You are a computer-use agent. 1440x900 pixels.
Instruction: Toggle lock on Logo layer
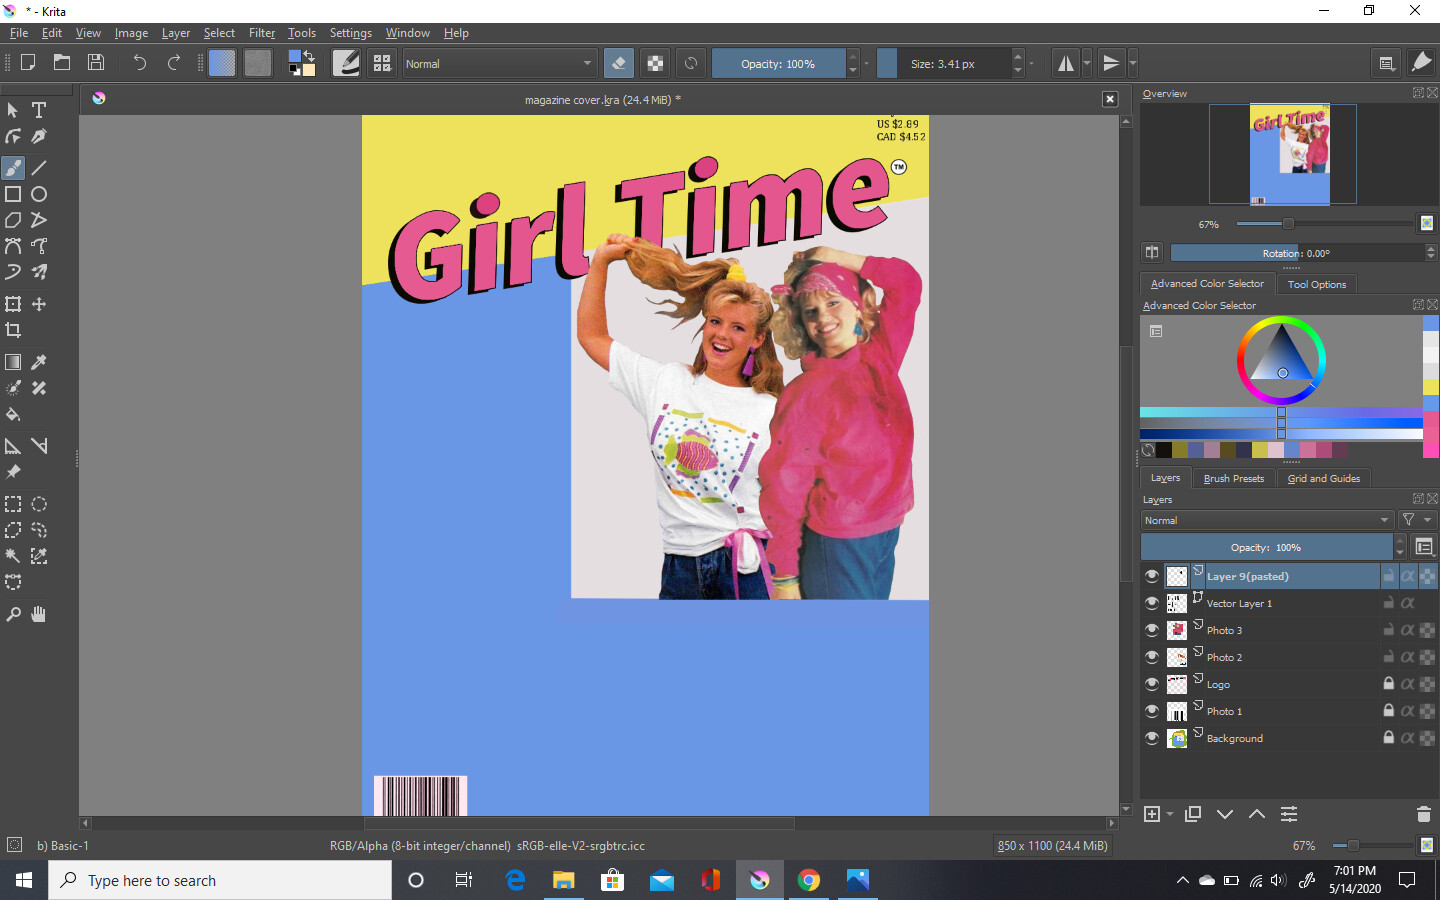tap(1388, 684)
